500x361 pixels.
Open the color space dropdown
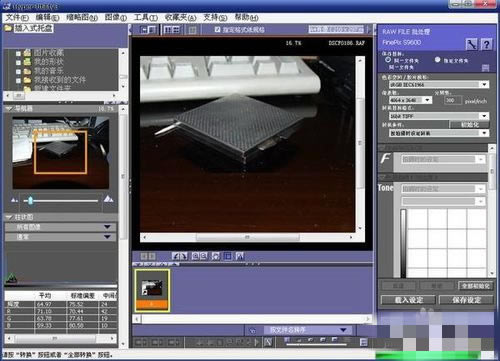439,85
